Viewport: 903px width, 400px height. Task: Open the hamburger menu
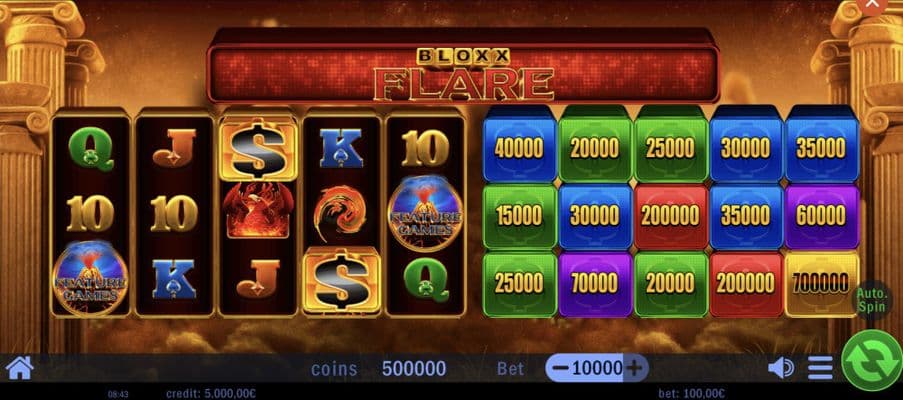(x=820, y=368)
